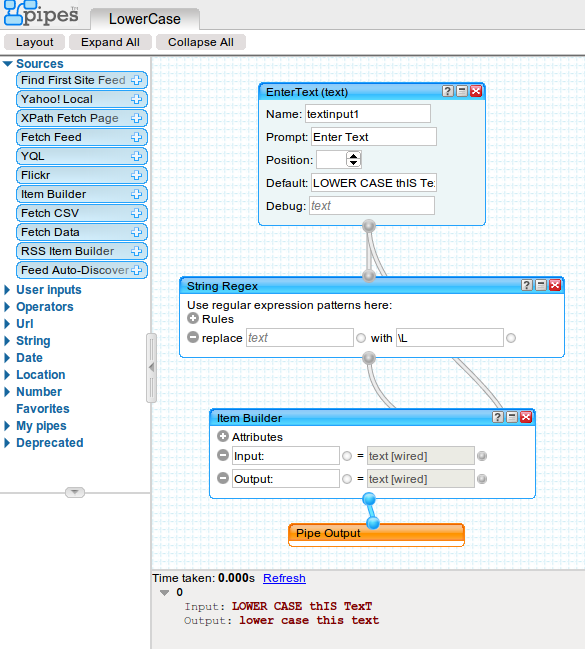Click Output value wired terminal
Screen dimensions: 585x649
coord(481,479)
